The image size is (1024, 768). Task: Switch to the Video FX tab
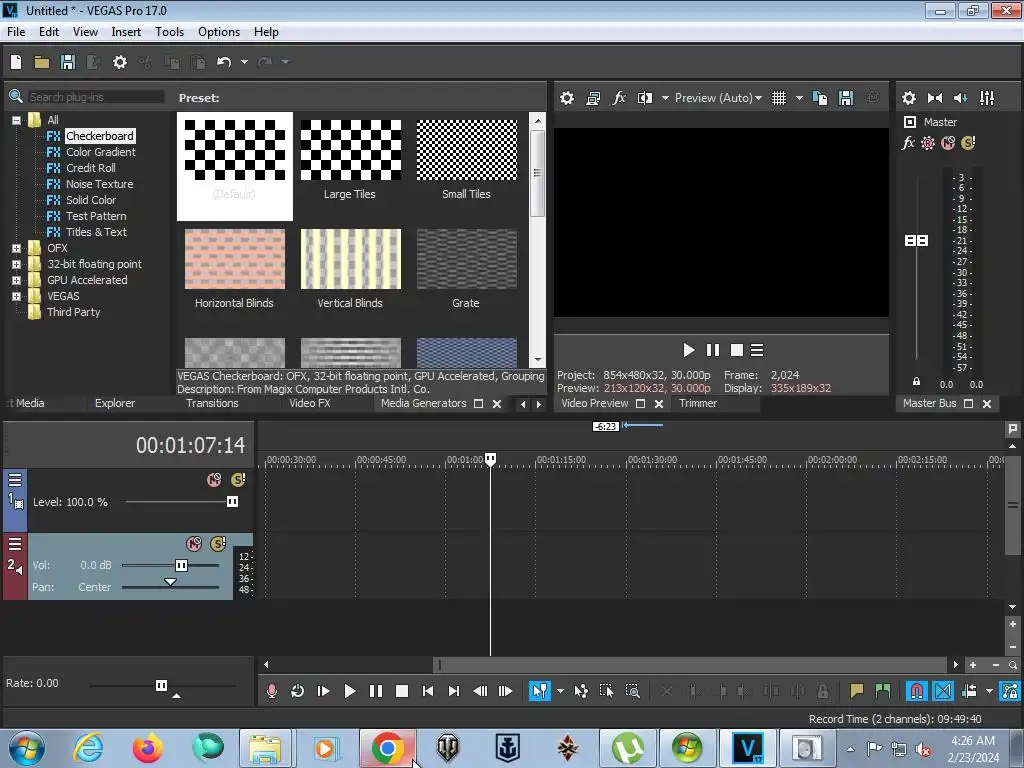tap(310, 404)
